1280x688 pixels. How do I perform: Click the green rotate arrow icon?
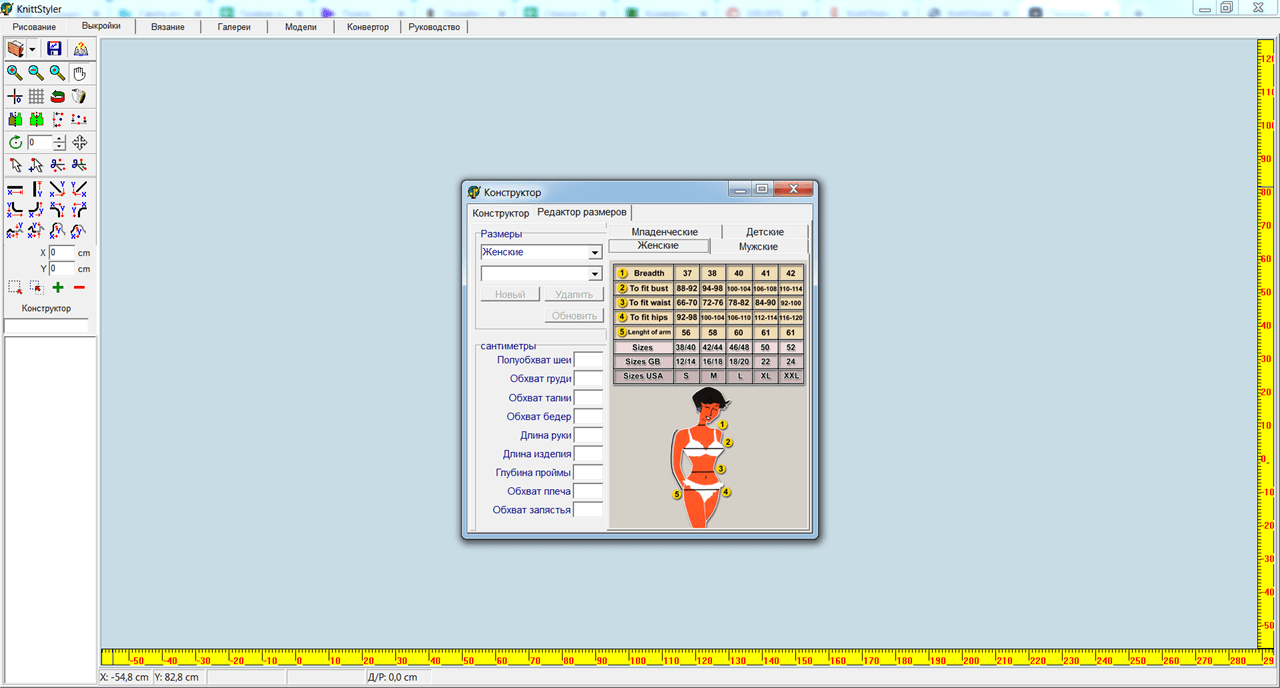(15, 143)
